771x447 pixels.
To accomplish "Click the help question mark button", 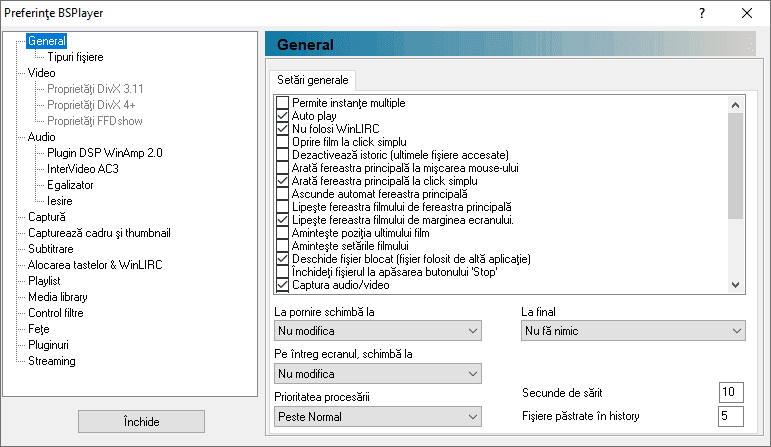I will click(x=702, y=13).
